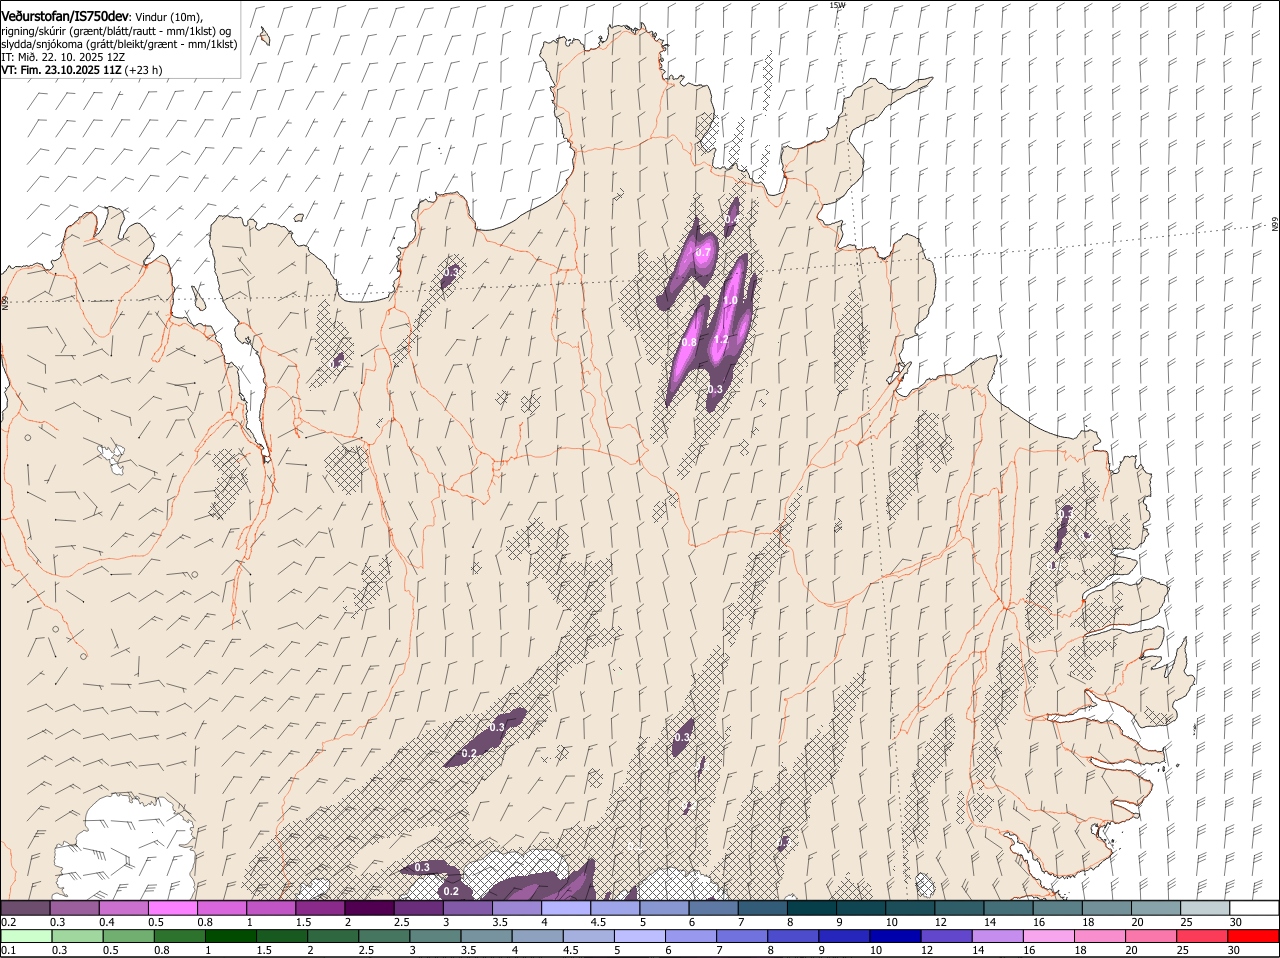
Task: Click the 0.7 precipitation value on map
Action: tap(703, 253)
